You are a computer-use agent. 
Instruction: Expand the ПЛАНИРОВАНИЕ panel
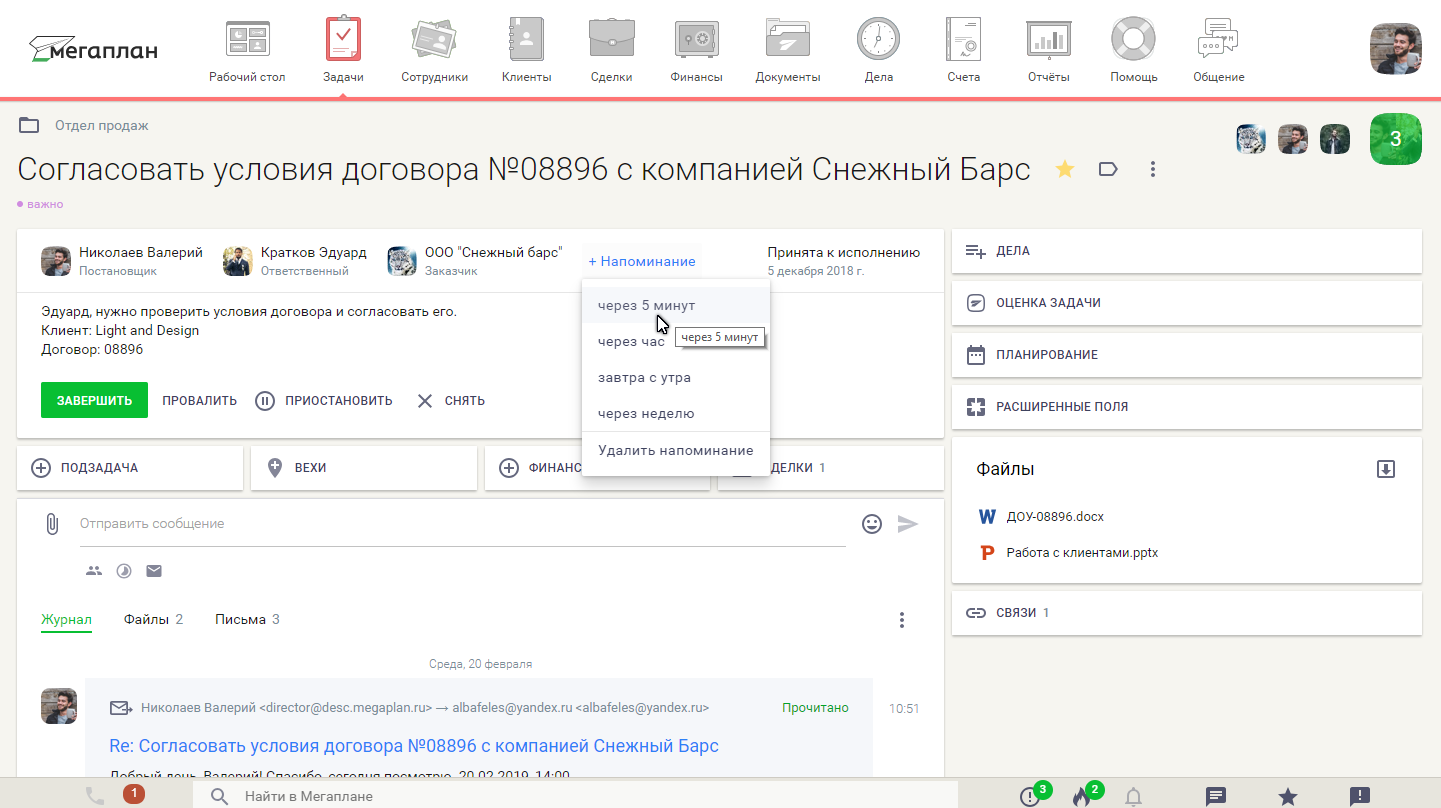tap(1186, 355)
